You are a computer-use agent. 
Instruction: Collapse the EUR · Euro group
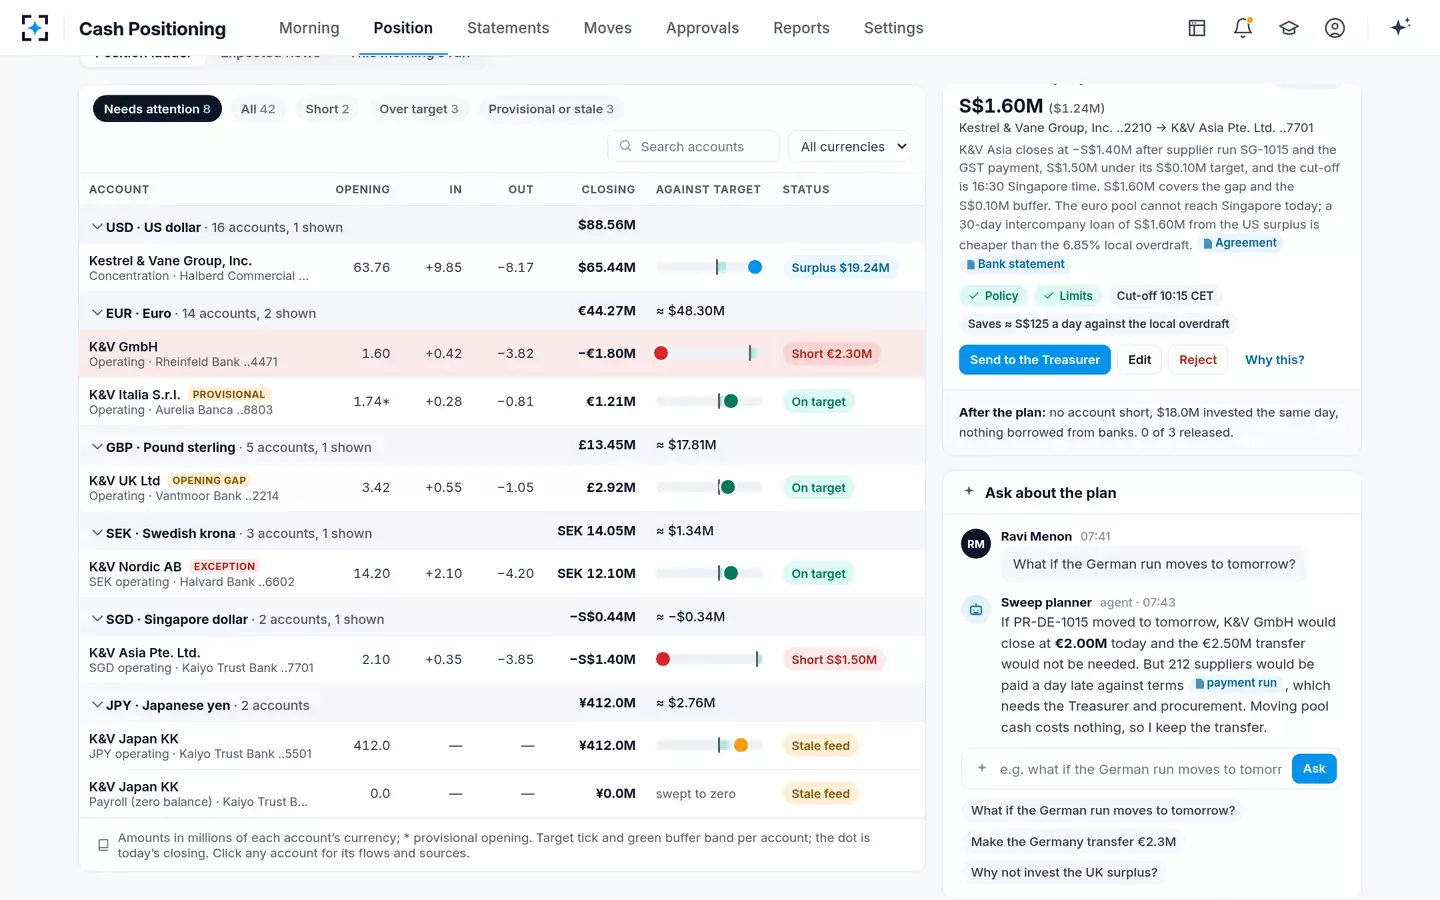pos(97,313)
